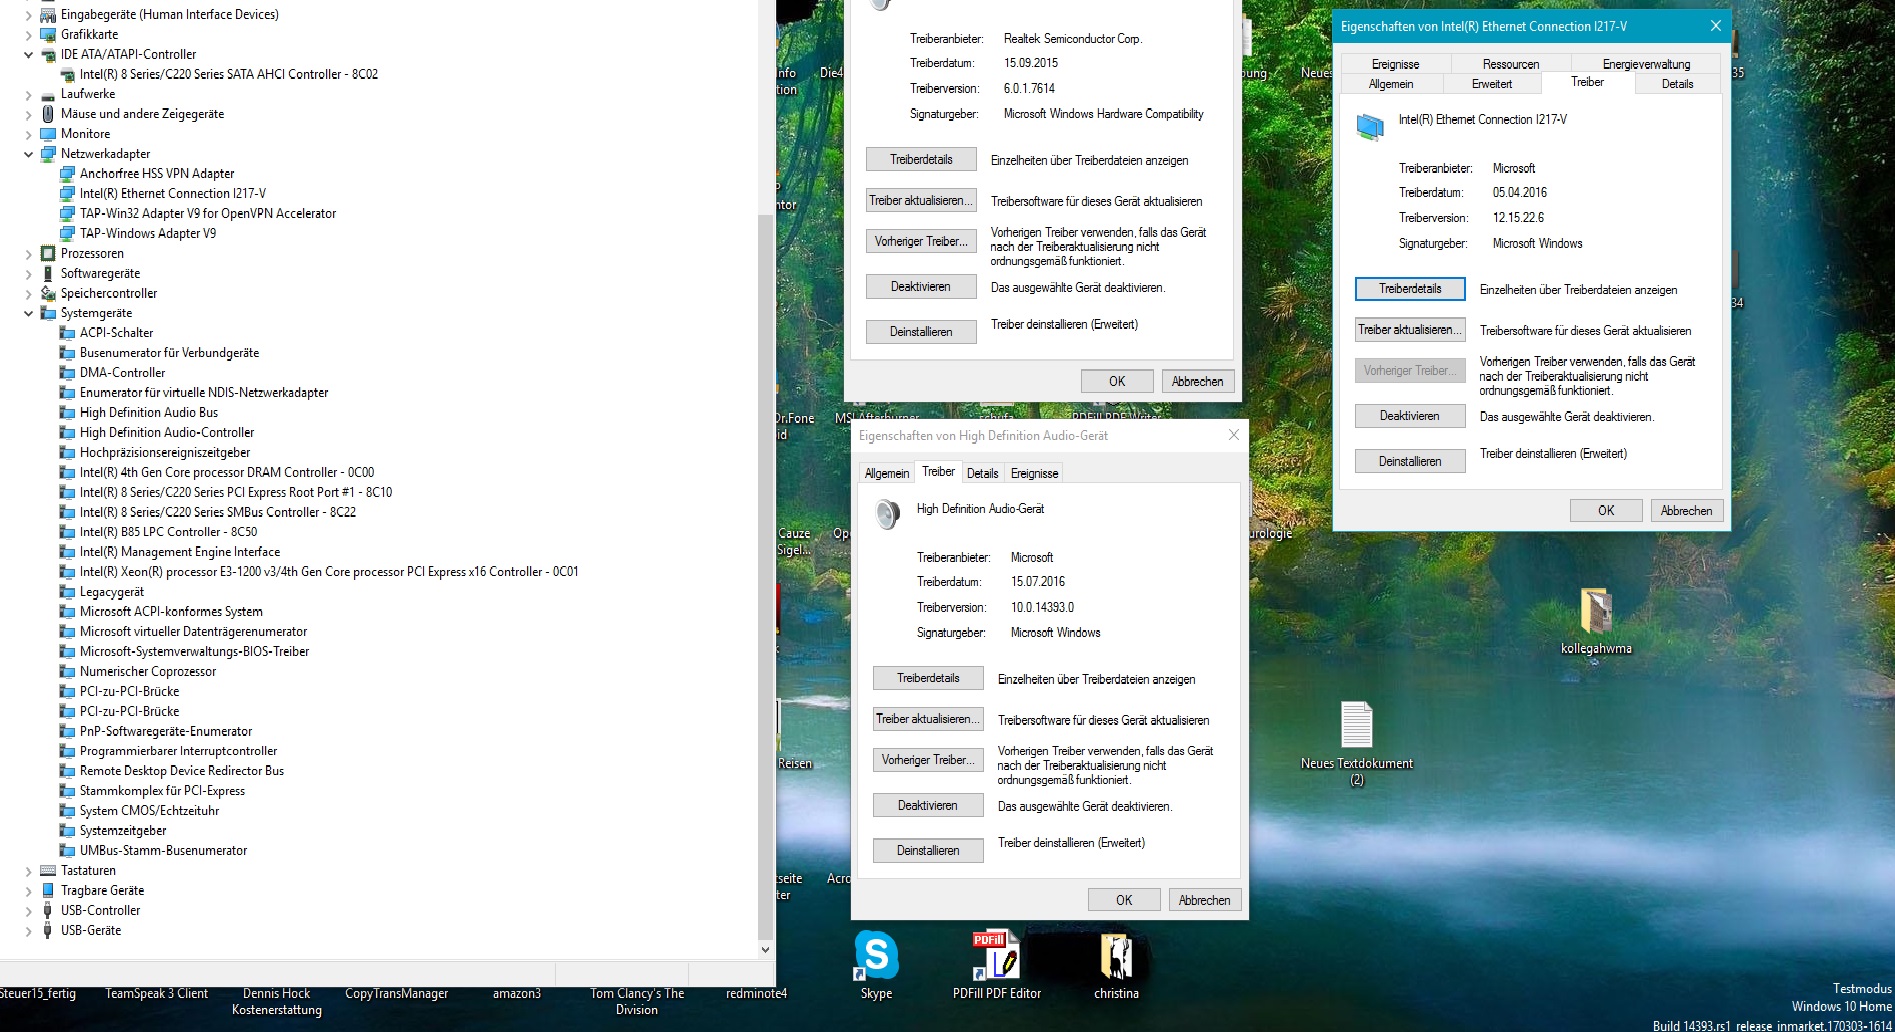The height and width of the screenshot is (1032, 1895).
Task: Expand the Tragbare Geräte node
Action: click(x=28, y=890)
